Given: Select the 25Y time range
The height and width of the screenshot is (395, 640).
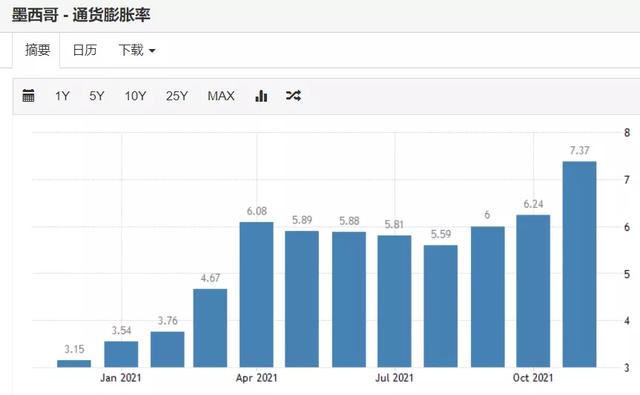Looking at the screenshot, I should click(177, 96).
